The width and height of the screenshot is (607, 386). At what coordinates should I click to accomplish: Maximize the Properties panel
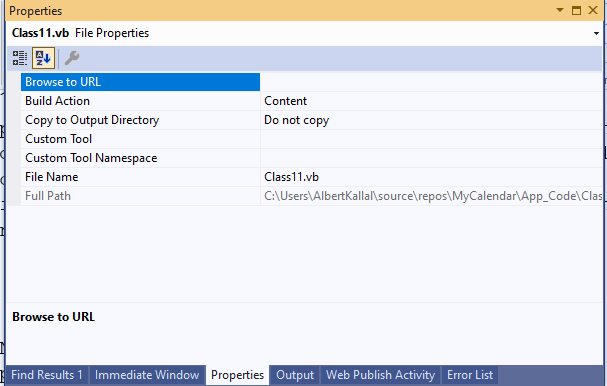coord(576,10)
